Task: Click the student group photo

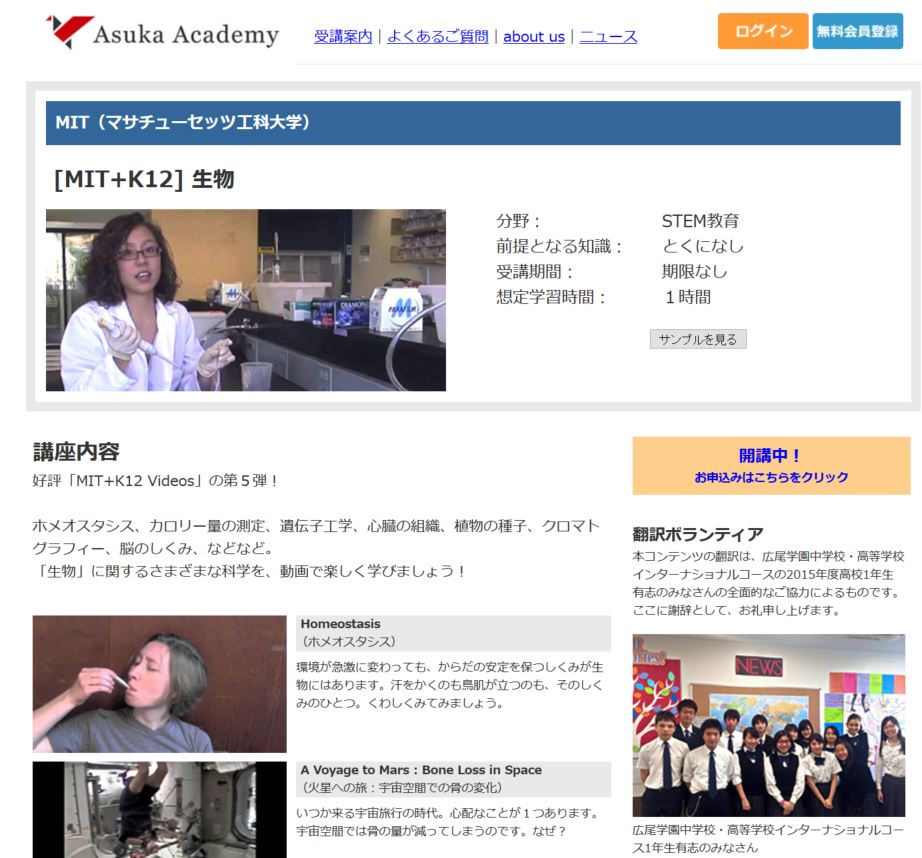Action: 769,725
